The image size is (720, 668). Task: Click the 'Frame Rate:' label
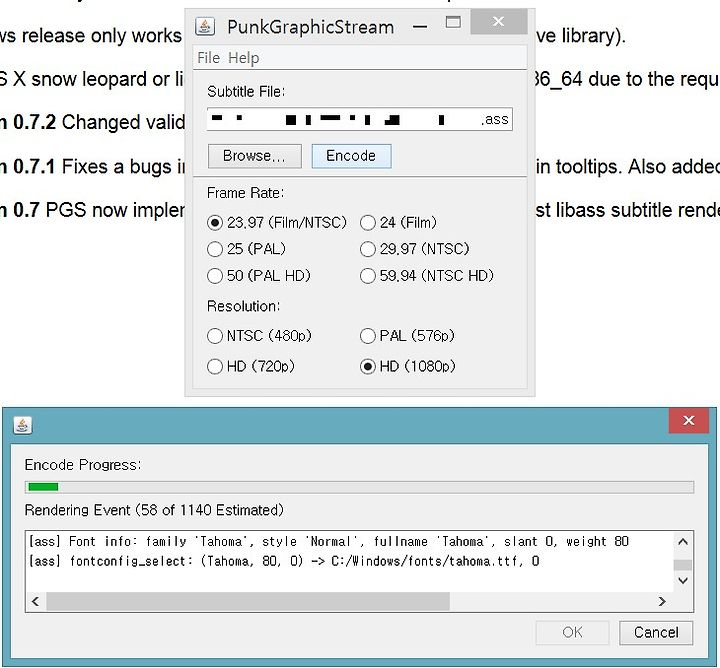246,193
